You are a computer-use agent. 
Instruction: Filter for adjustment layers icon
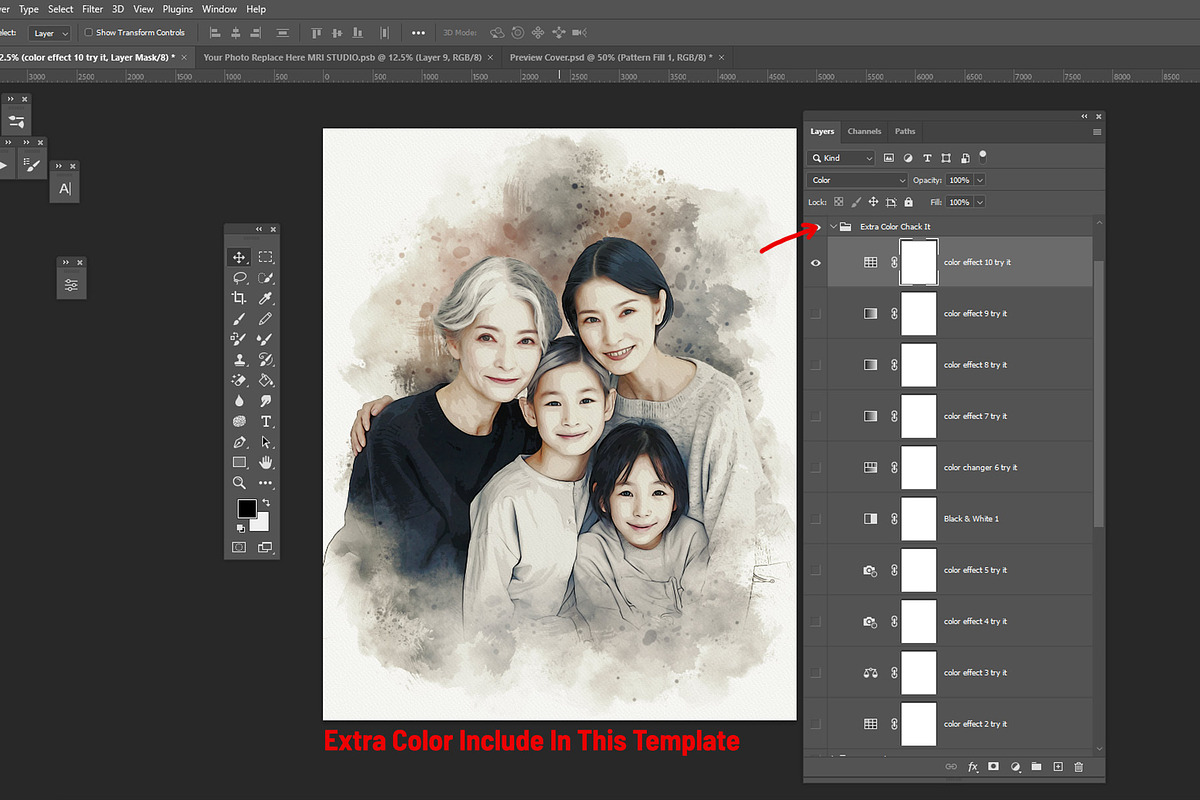click(x=908, y=158)
